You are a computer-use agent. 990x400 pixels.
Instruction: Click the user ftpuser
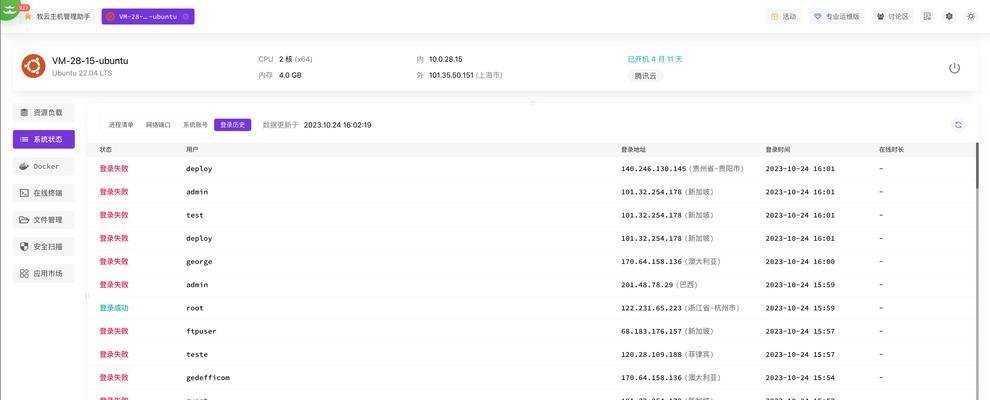tap(201, 331)
